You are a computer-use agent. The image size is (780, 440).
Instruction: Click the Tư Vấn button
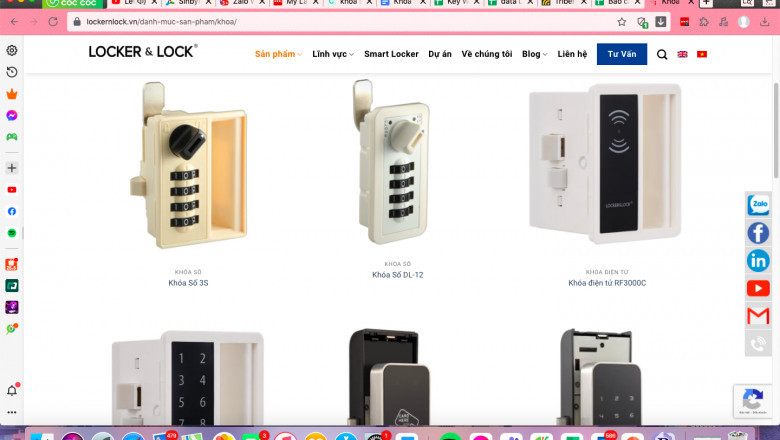pos(622,54)
